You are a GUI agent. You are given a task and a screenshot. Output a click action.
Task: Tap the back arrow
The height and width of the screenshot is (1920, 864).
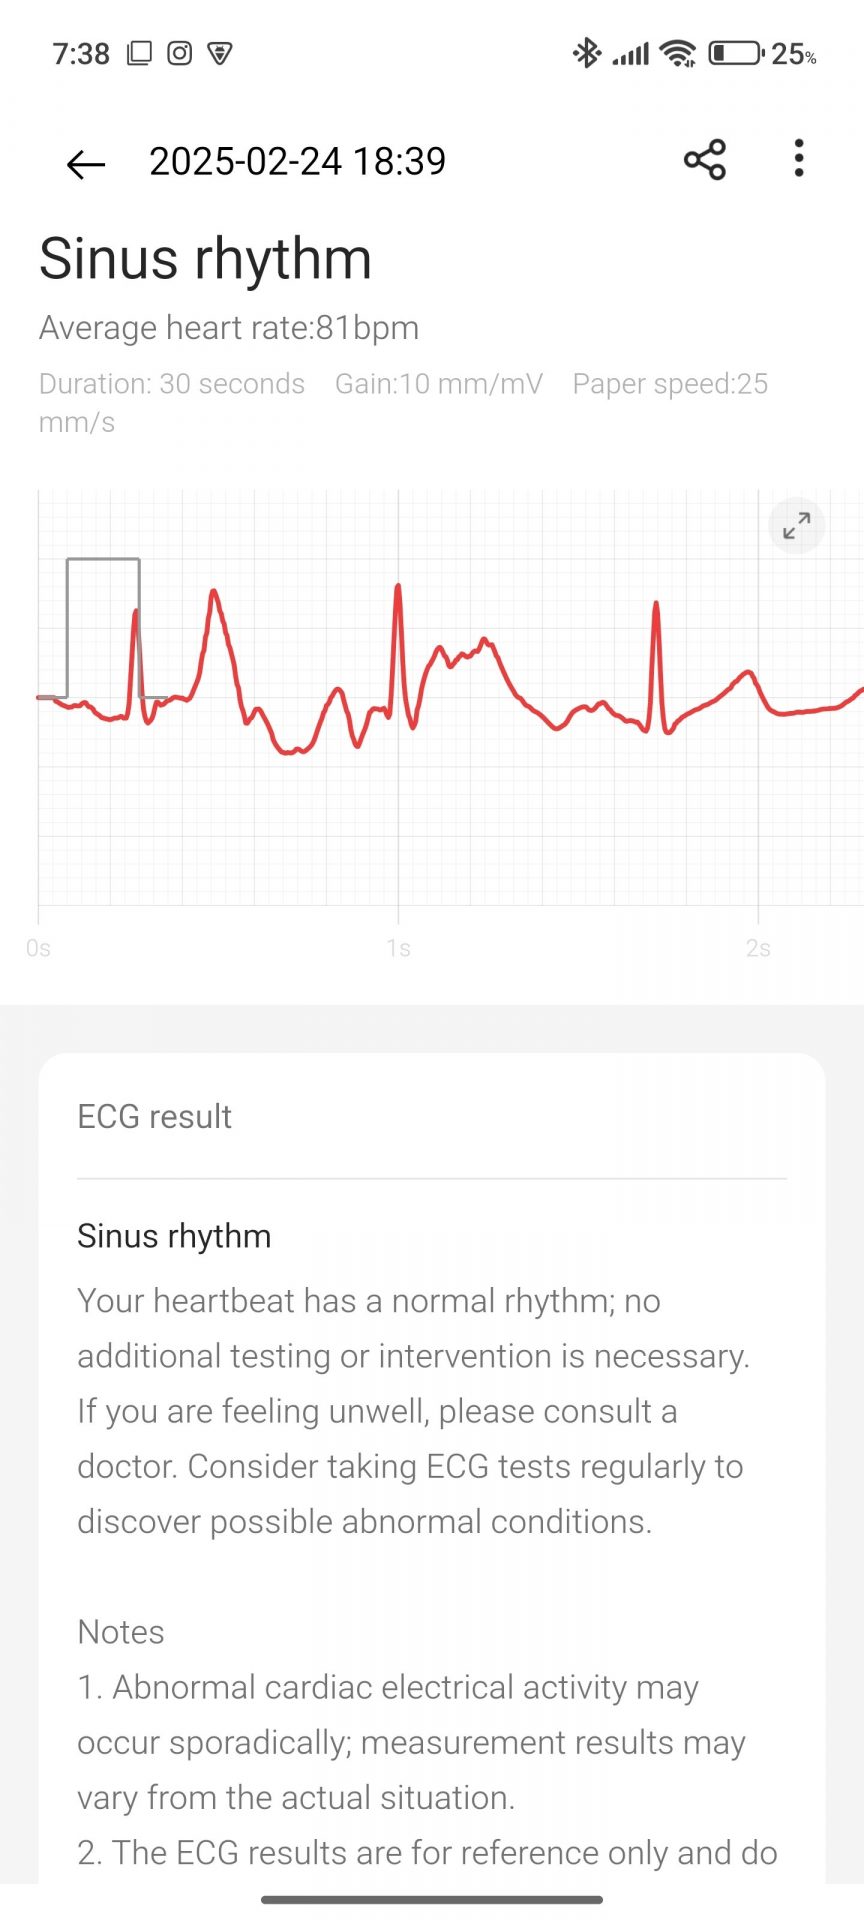tap(86, 163)
